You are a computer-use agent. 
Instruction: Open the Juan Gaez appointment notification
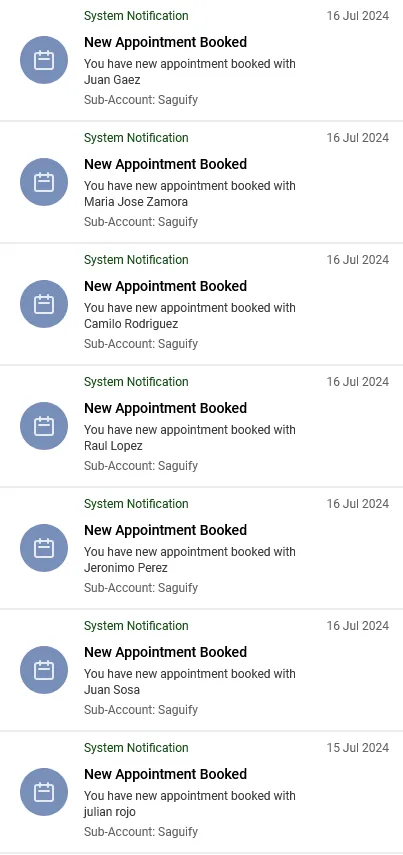[x=201, y=60]
